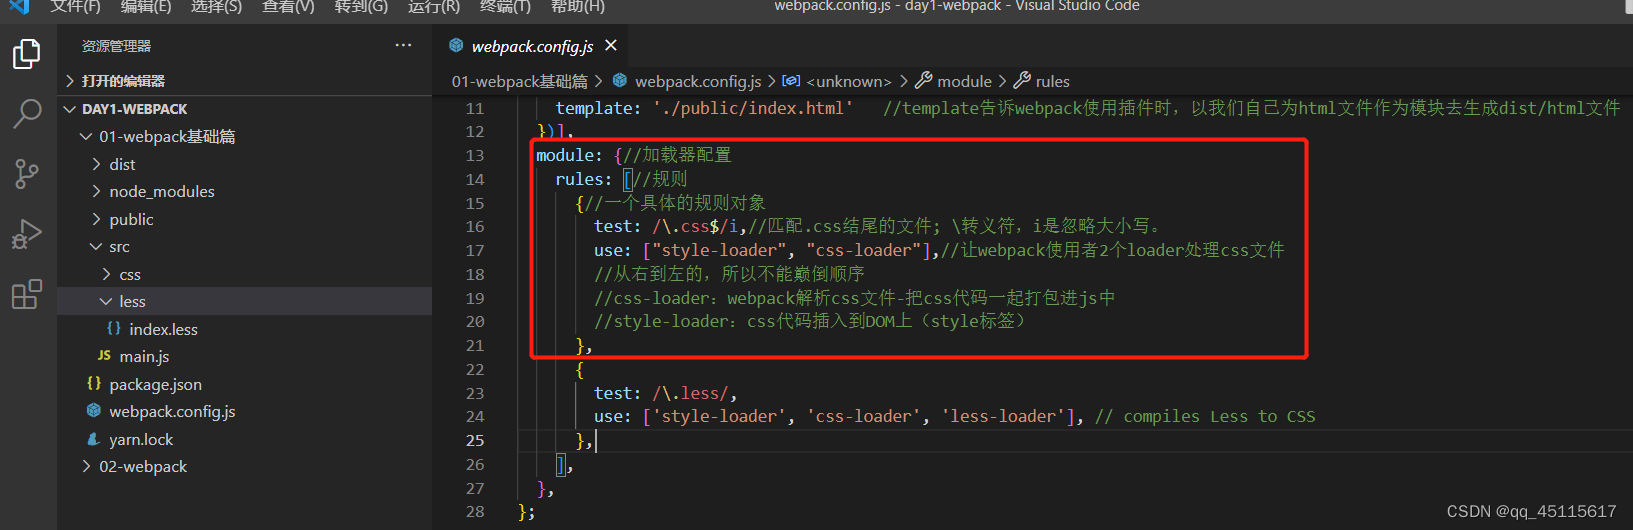Viewport: 1633px width, 530px height.
Task: Open the 运行(R) menu
Action: (x=434, y=6)
